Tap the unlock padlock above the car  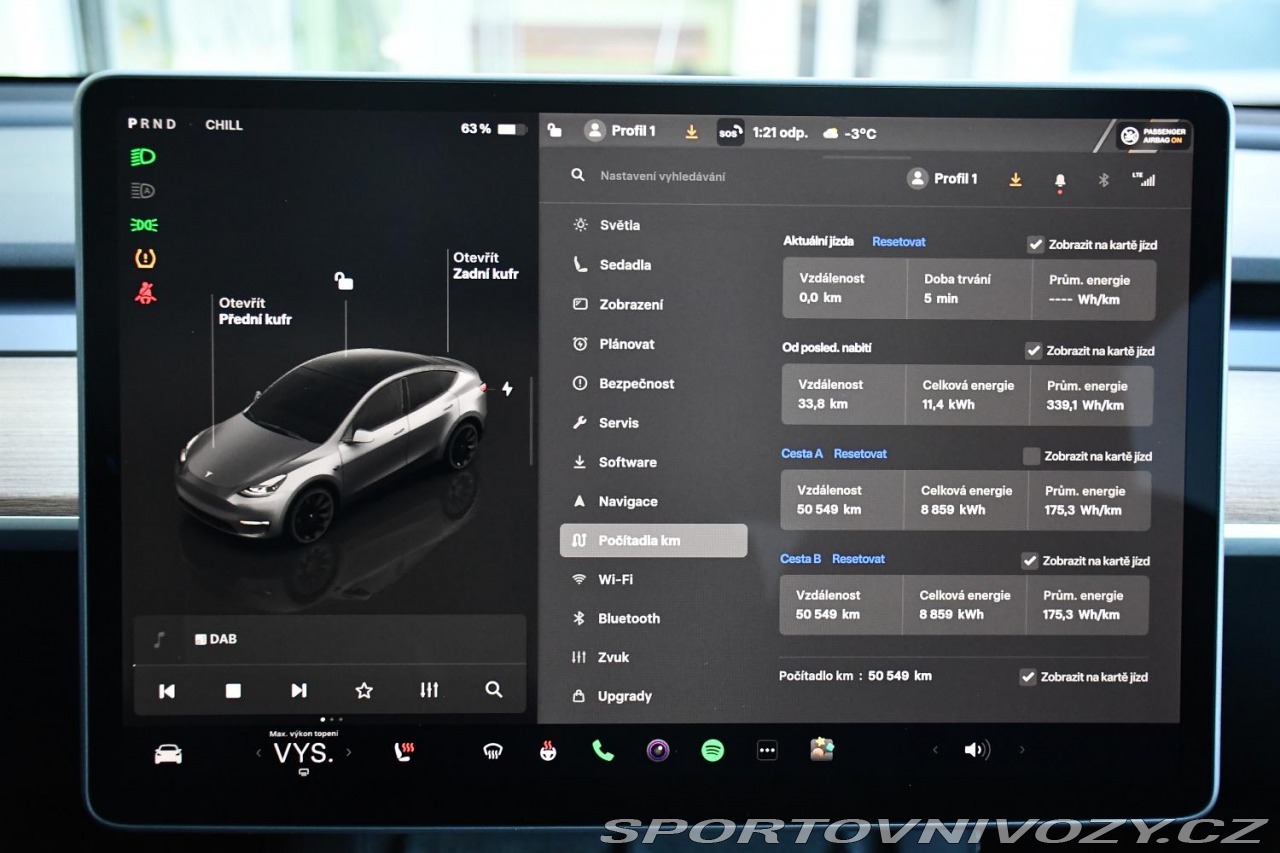click(344, 281)
